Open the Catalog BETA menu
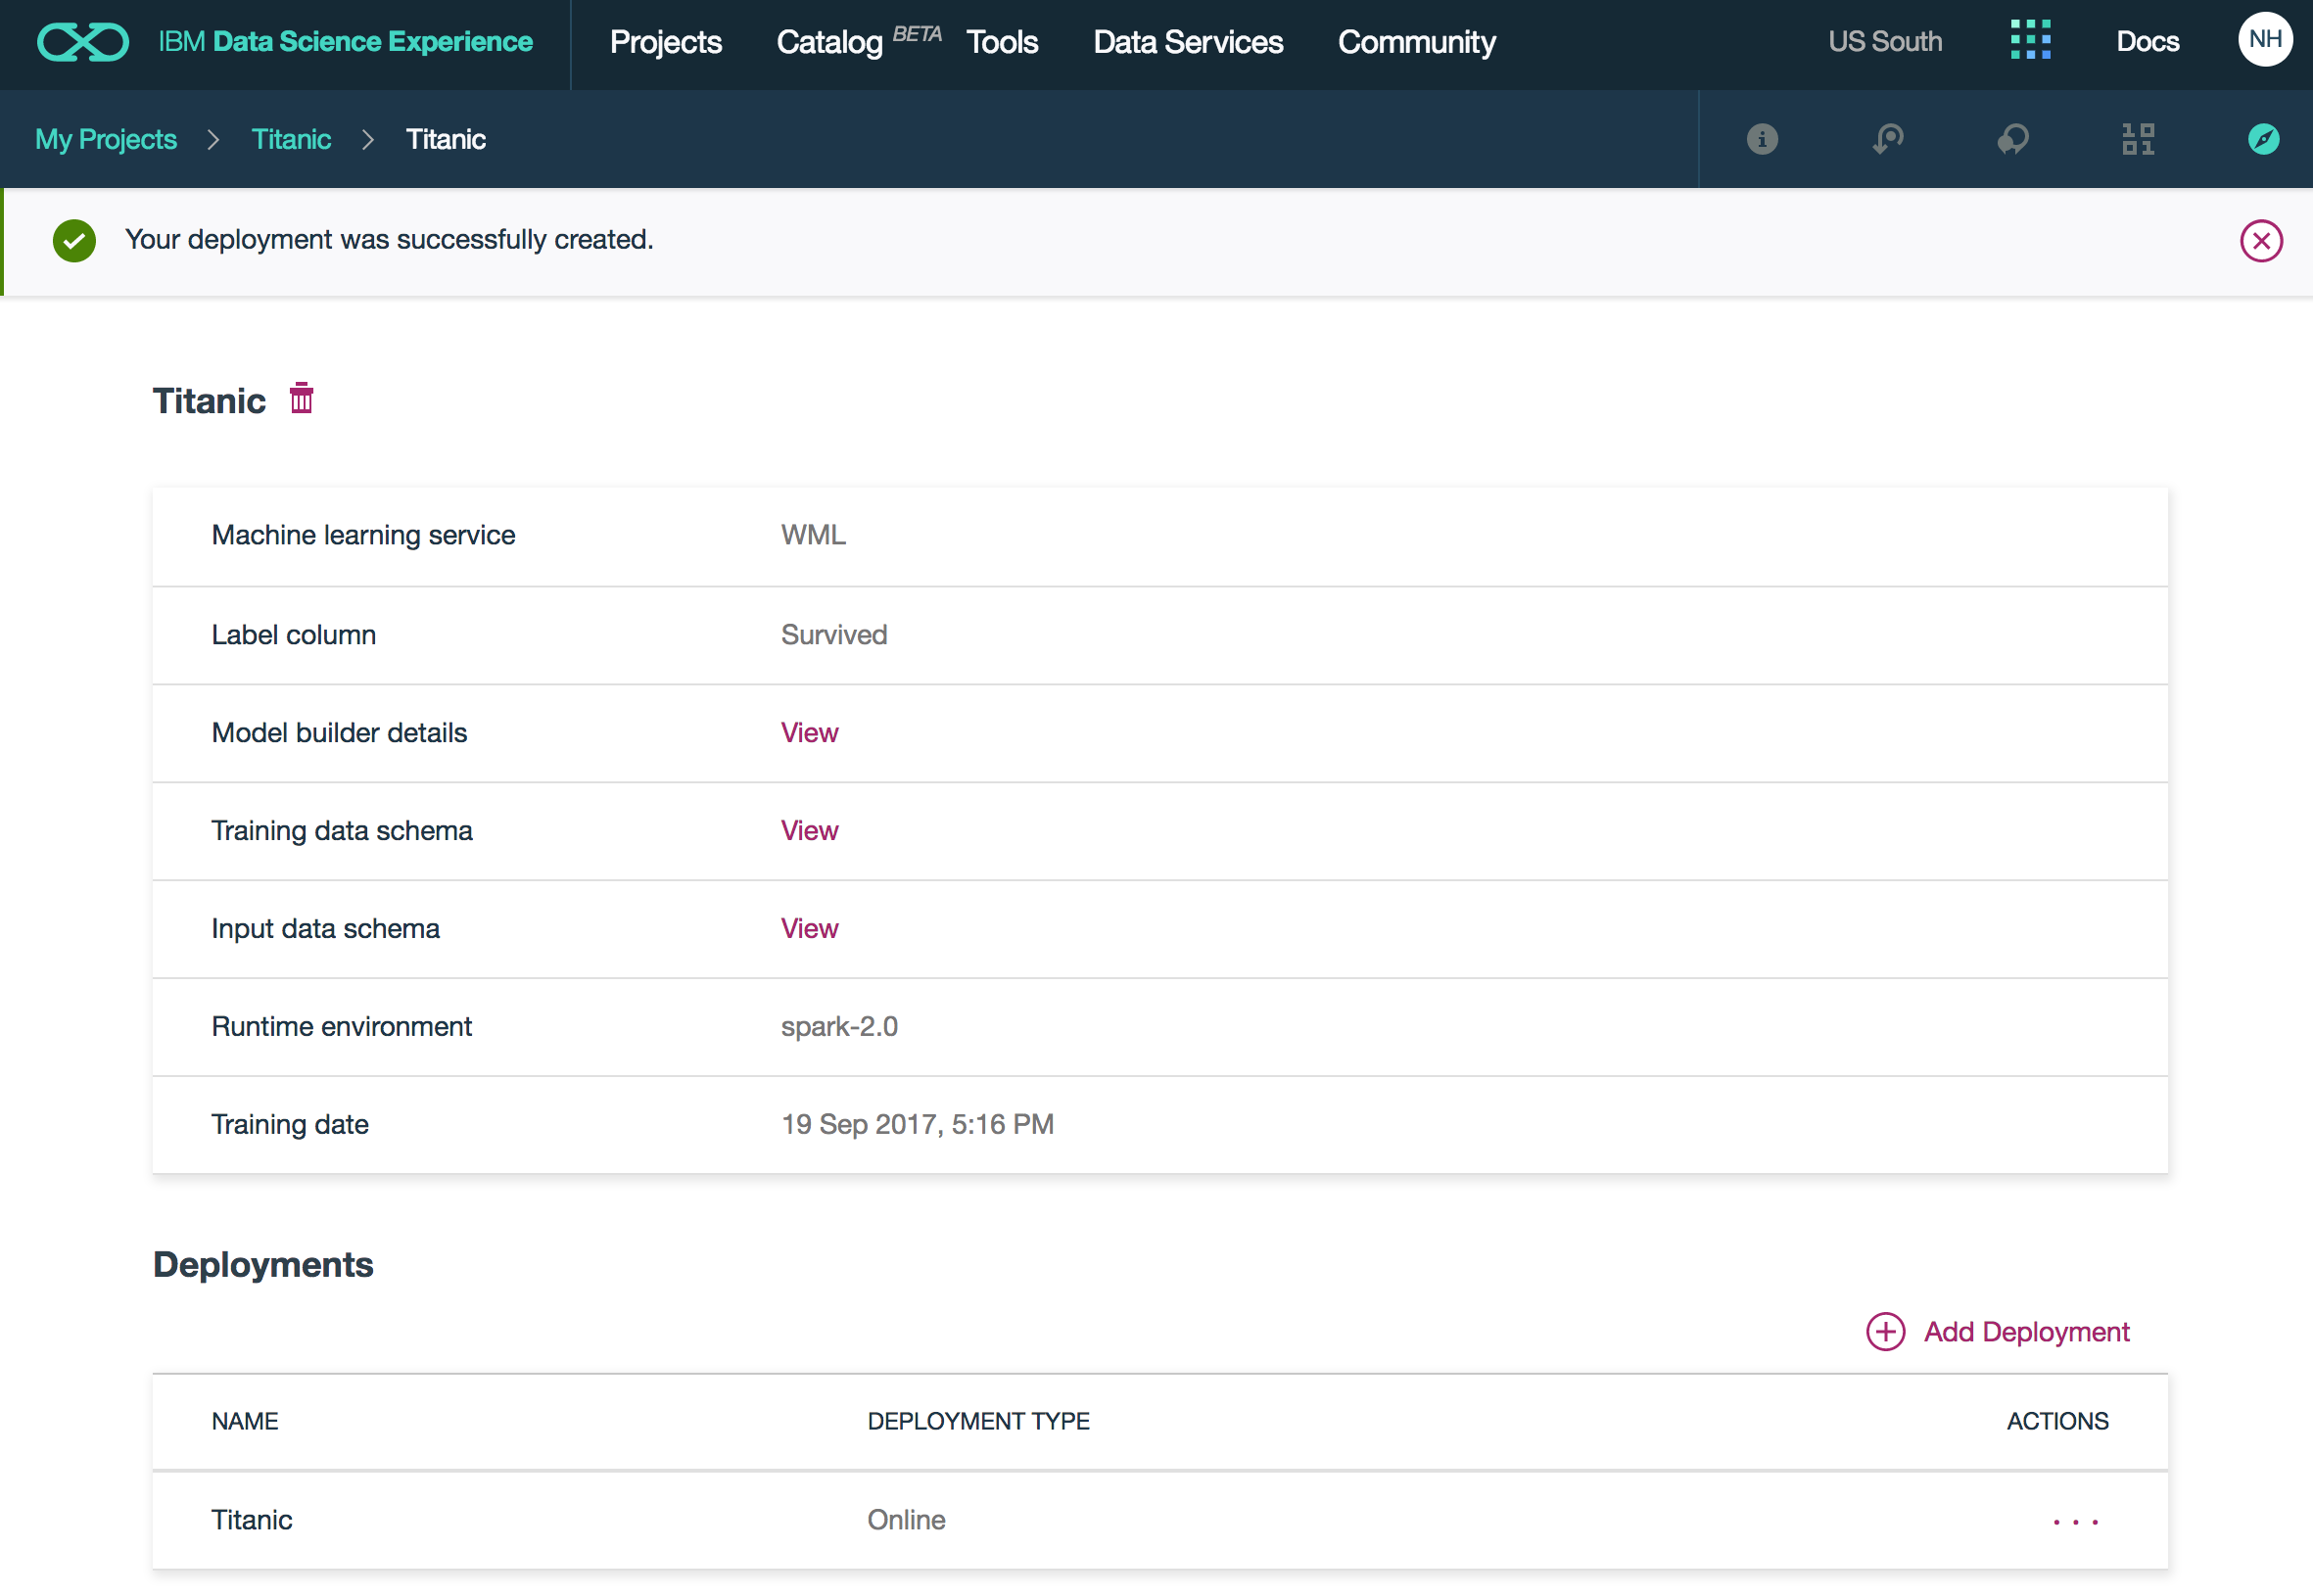 point(859,42)
